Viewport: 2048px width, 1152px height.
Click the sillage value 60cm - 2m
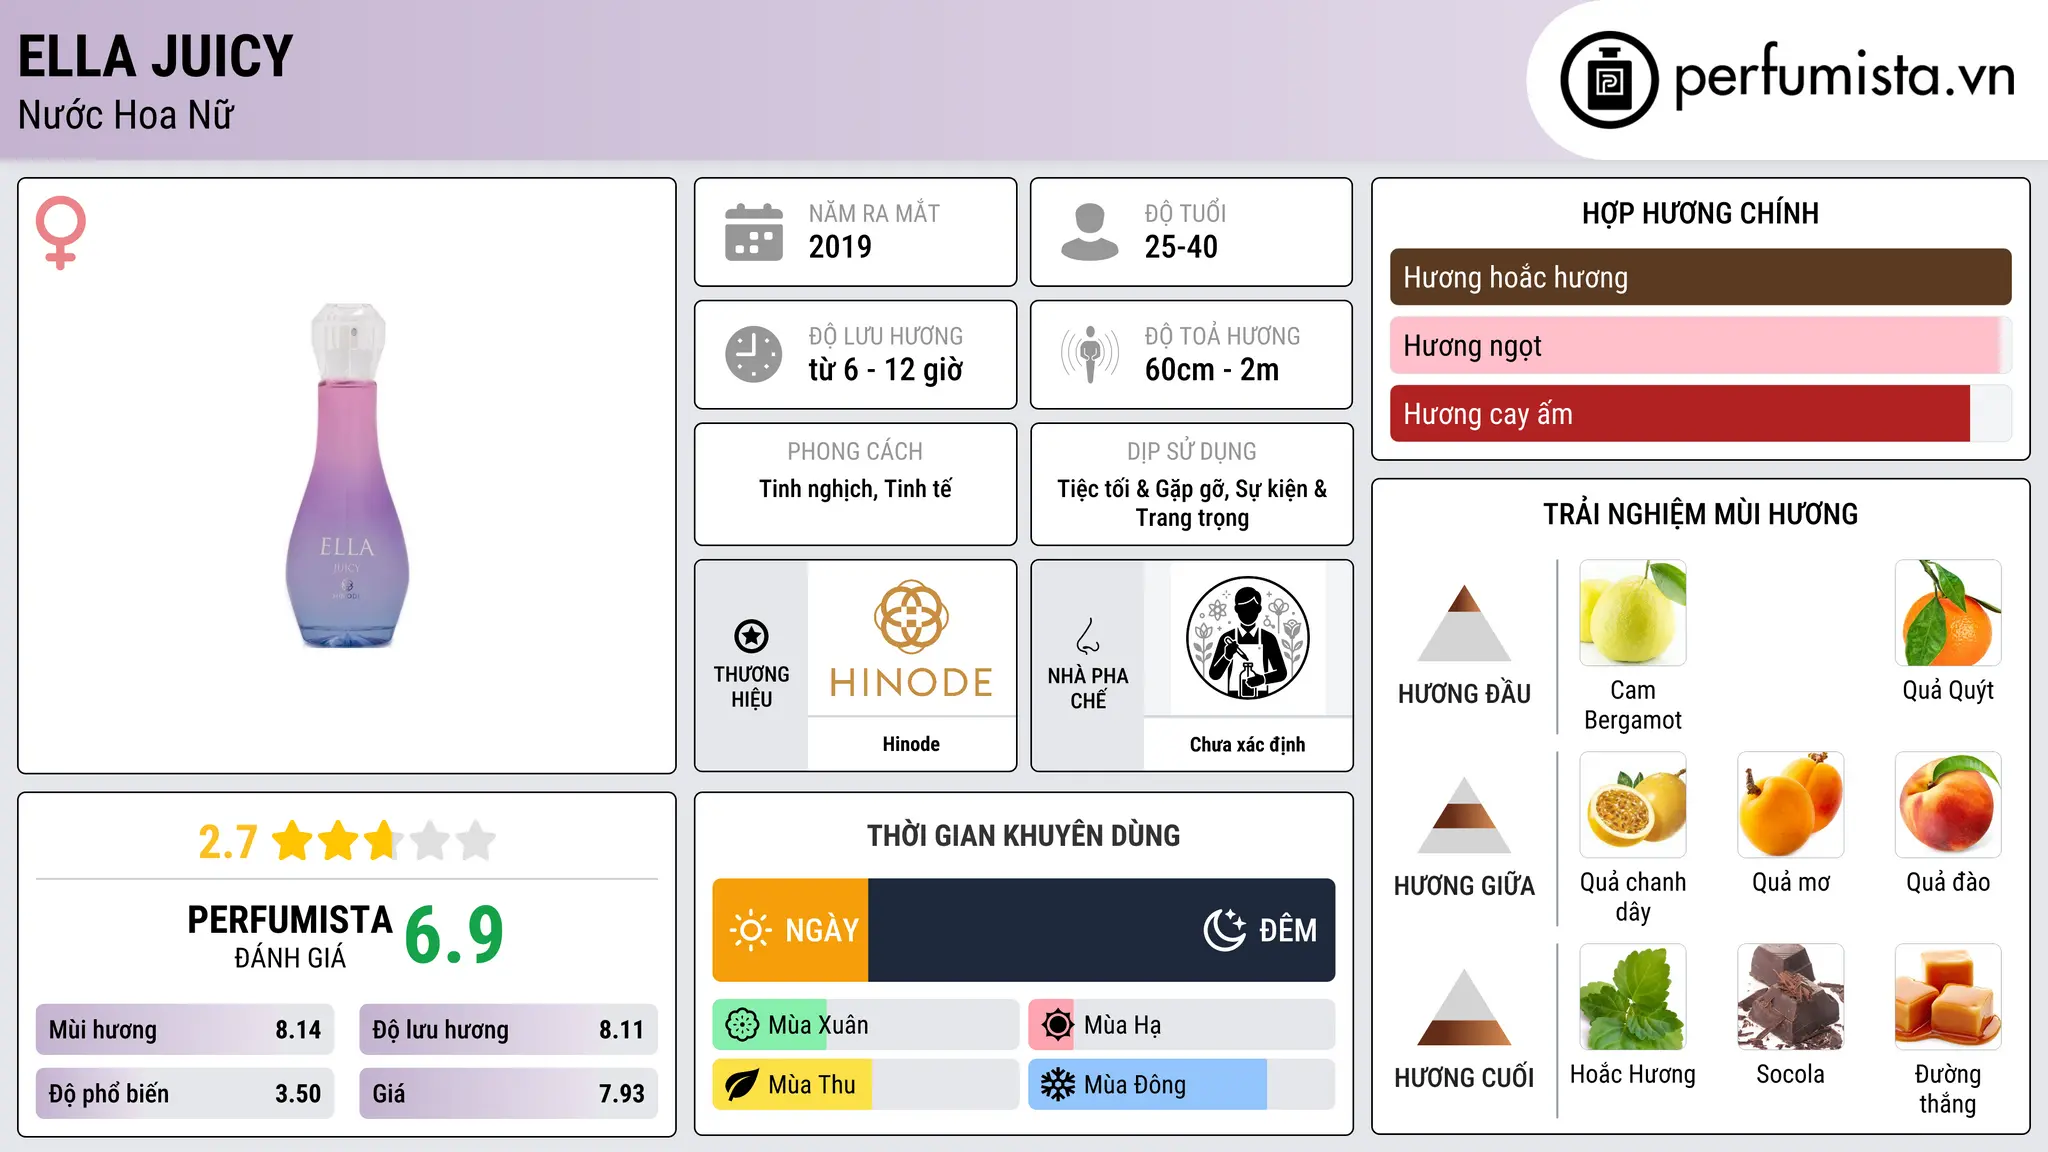pos(1212,370)
